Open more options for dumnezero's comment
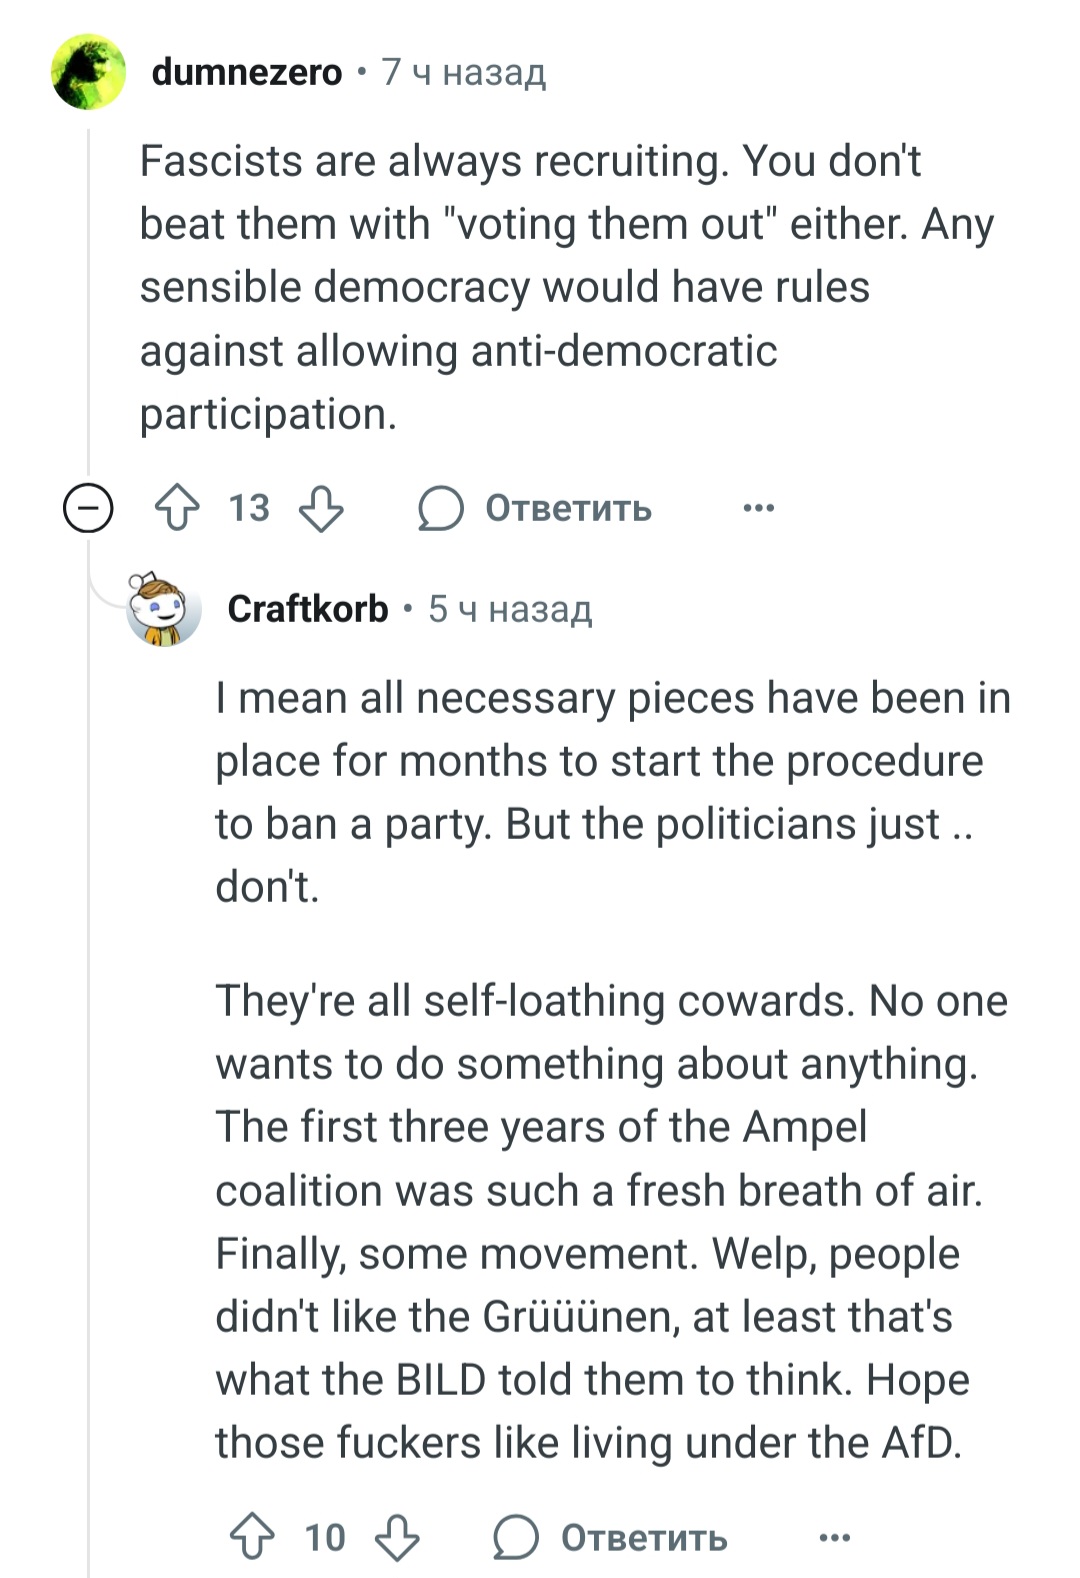Viewport: 1080px width, 1578px height. coord(759,508)
